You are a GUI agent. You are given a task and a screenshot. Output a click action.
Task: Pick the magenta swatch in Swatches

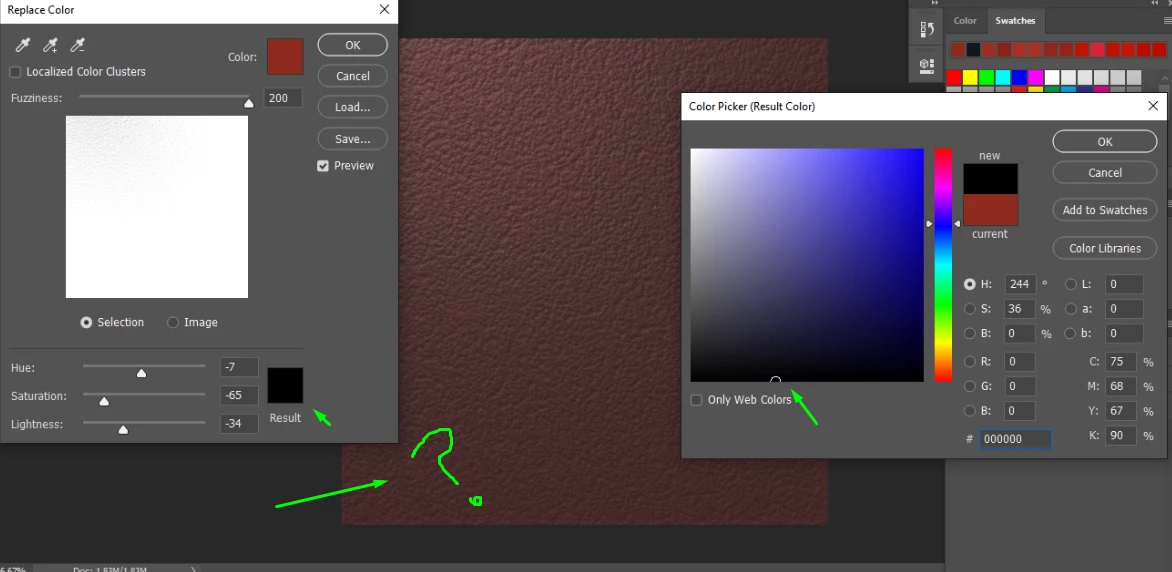click(1035, 78)
